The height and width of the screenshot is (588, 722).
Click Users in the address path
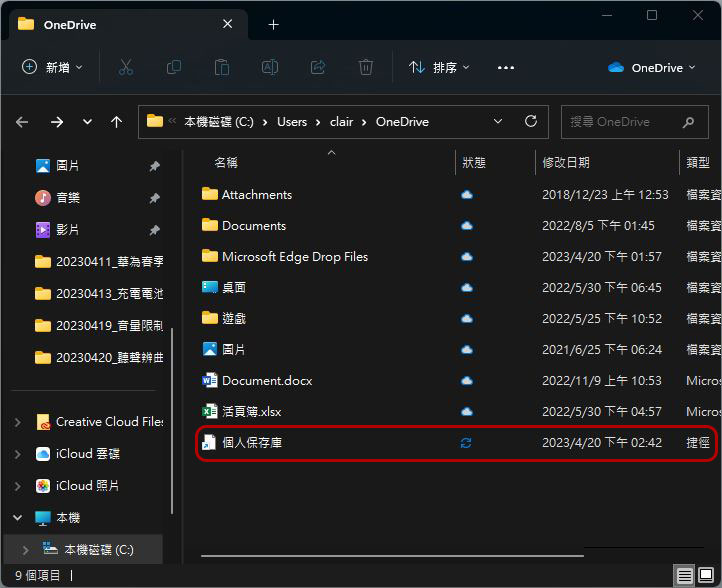tap(292, 122)
